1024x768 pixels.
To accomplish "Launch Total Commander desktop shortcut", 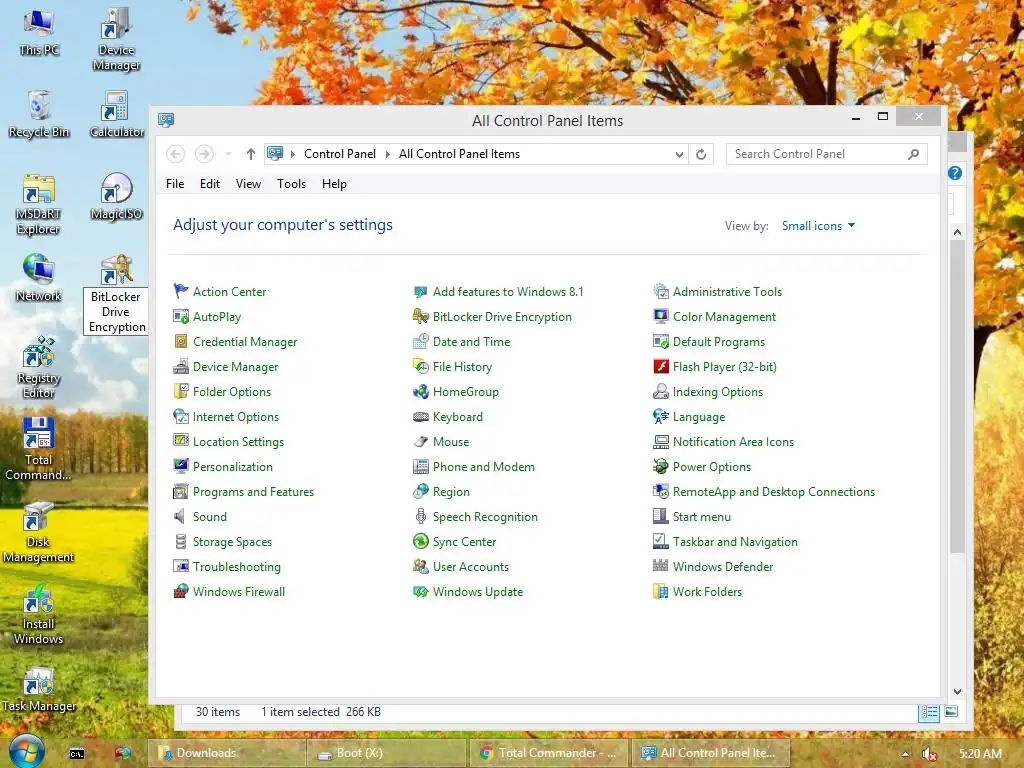I will pos(38,449).
